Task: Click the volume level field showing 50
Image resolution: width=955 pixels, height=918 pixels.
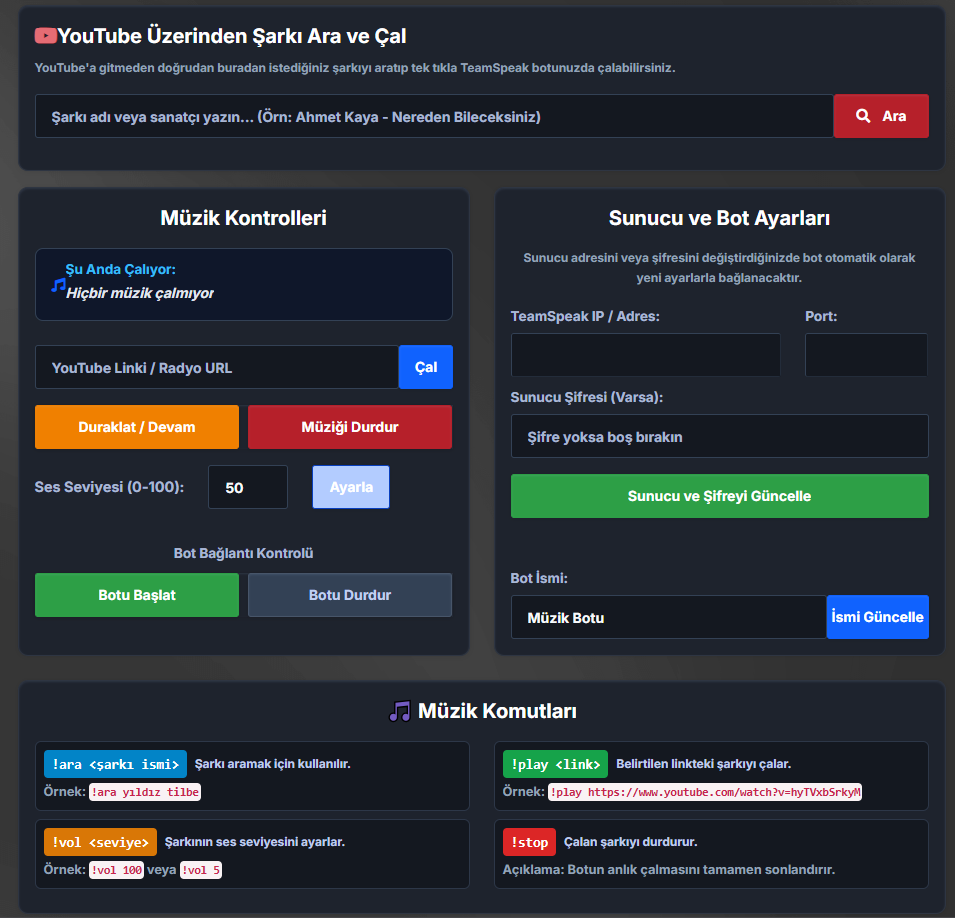Action: 248,487
